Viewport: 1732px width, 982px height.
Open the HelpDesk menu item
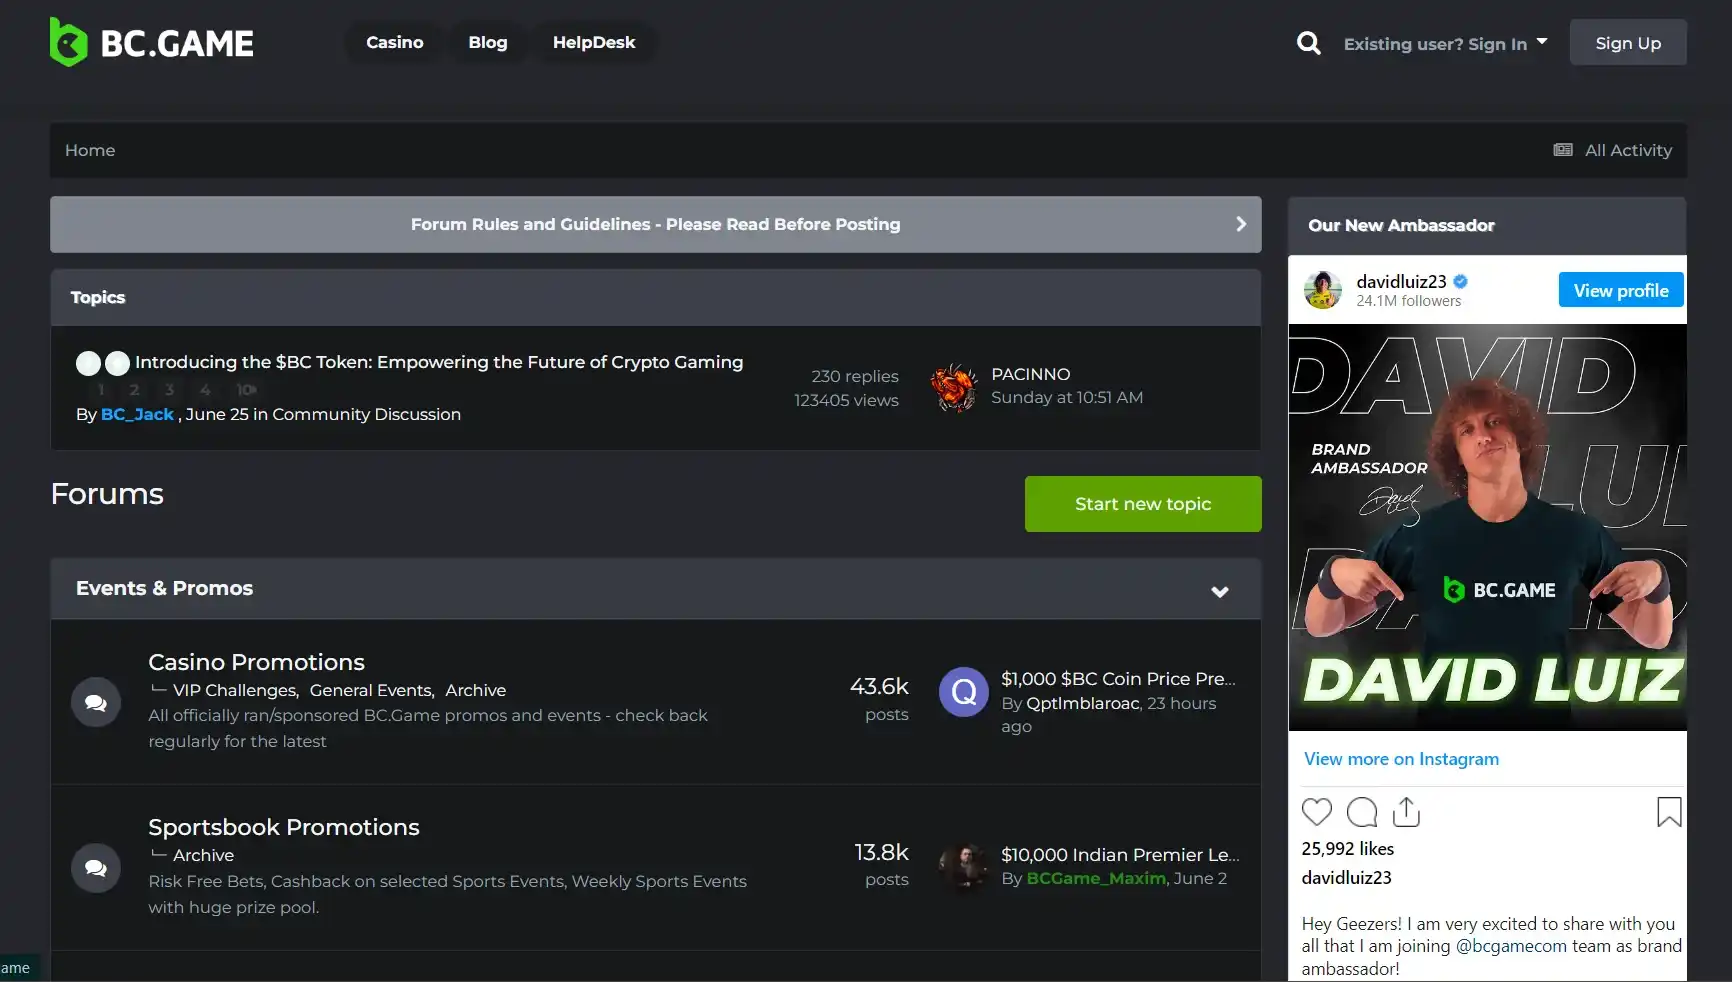[x=593, y=42]
